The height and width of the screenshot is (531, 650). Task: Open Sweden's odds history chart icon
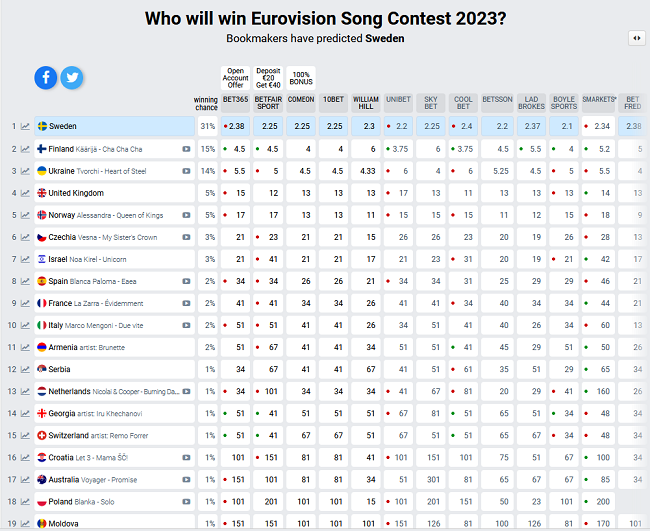coord(24,126)
